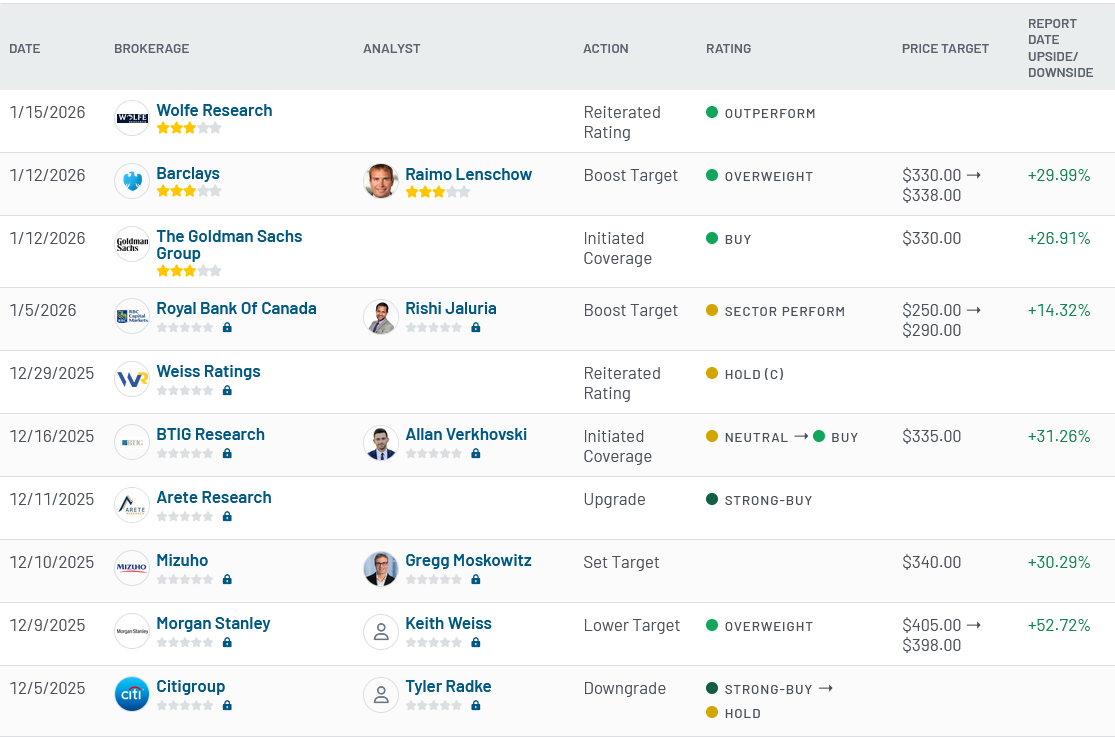Image resolution: width=1115 pixels, height=737 pixels.
Task: Click the lock icon under Arete Research
Action: click(x=227, y=516)
